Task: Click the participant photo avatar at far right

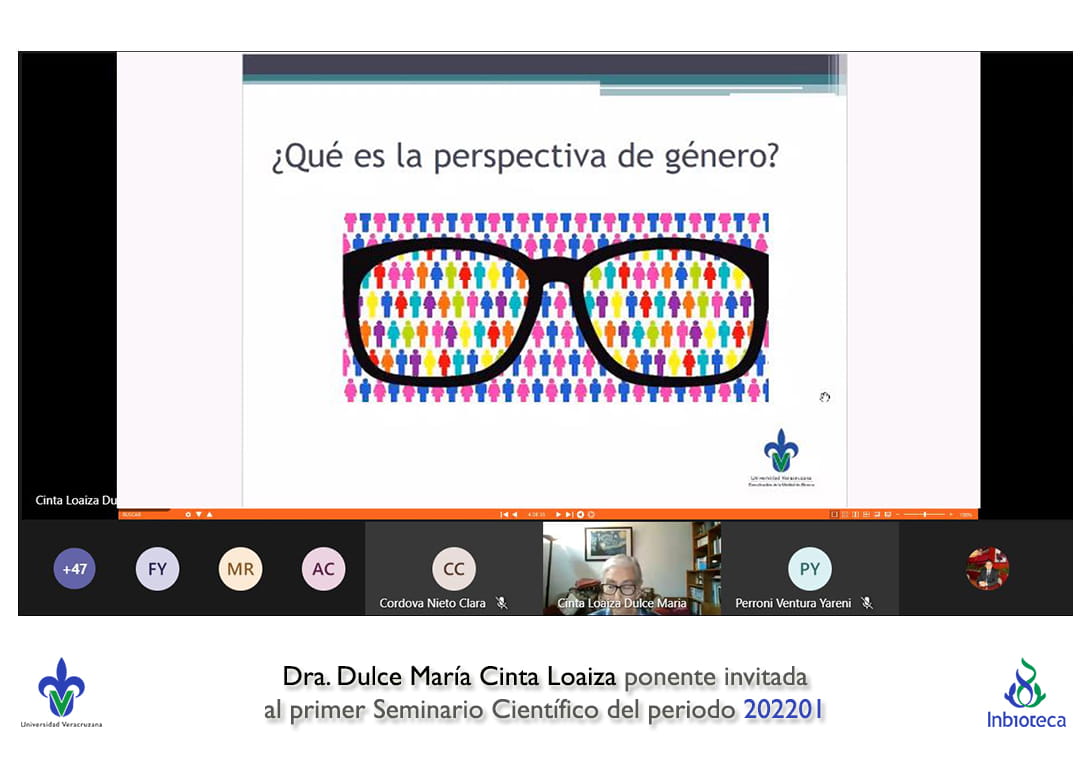Action: click(987, 569)
